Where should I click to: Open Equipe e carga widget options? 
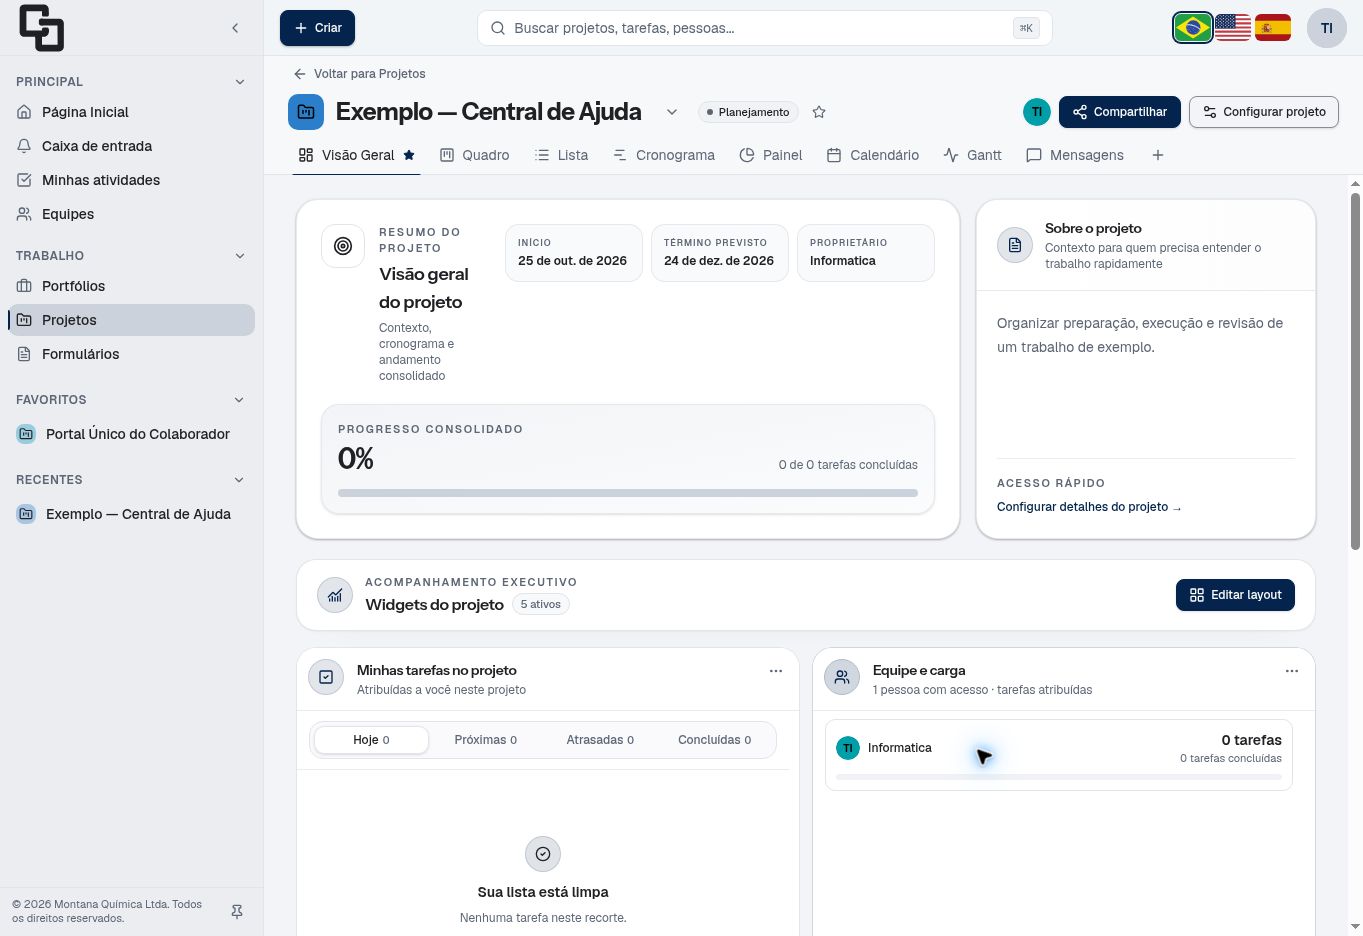pyautogui.click(x=1292, y=671)
